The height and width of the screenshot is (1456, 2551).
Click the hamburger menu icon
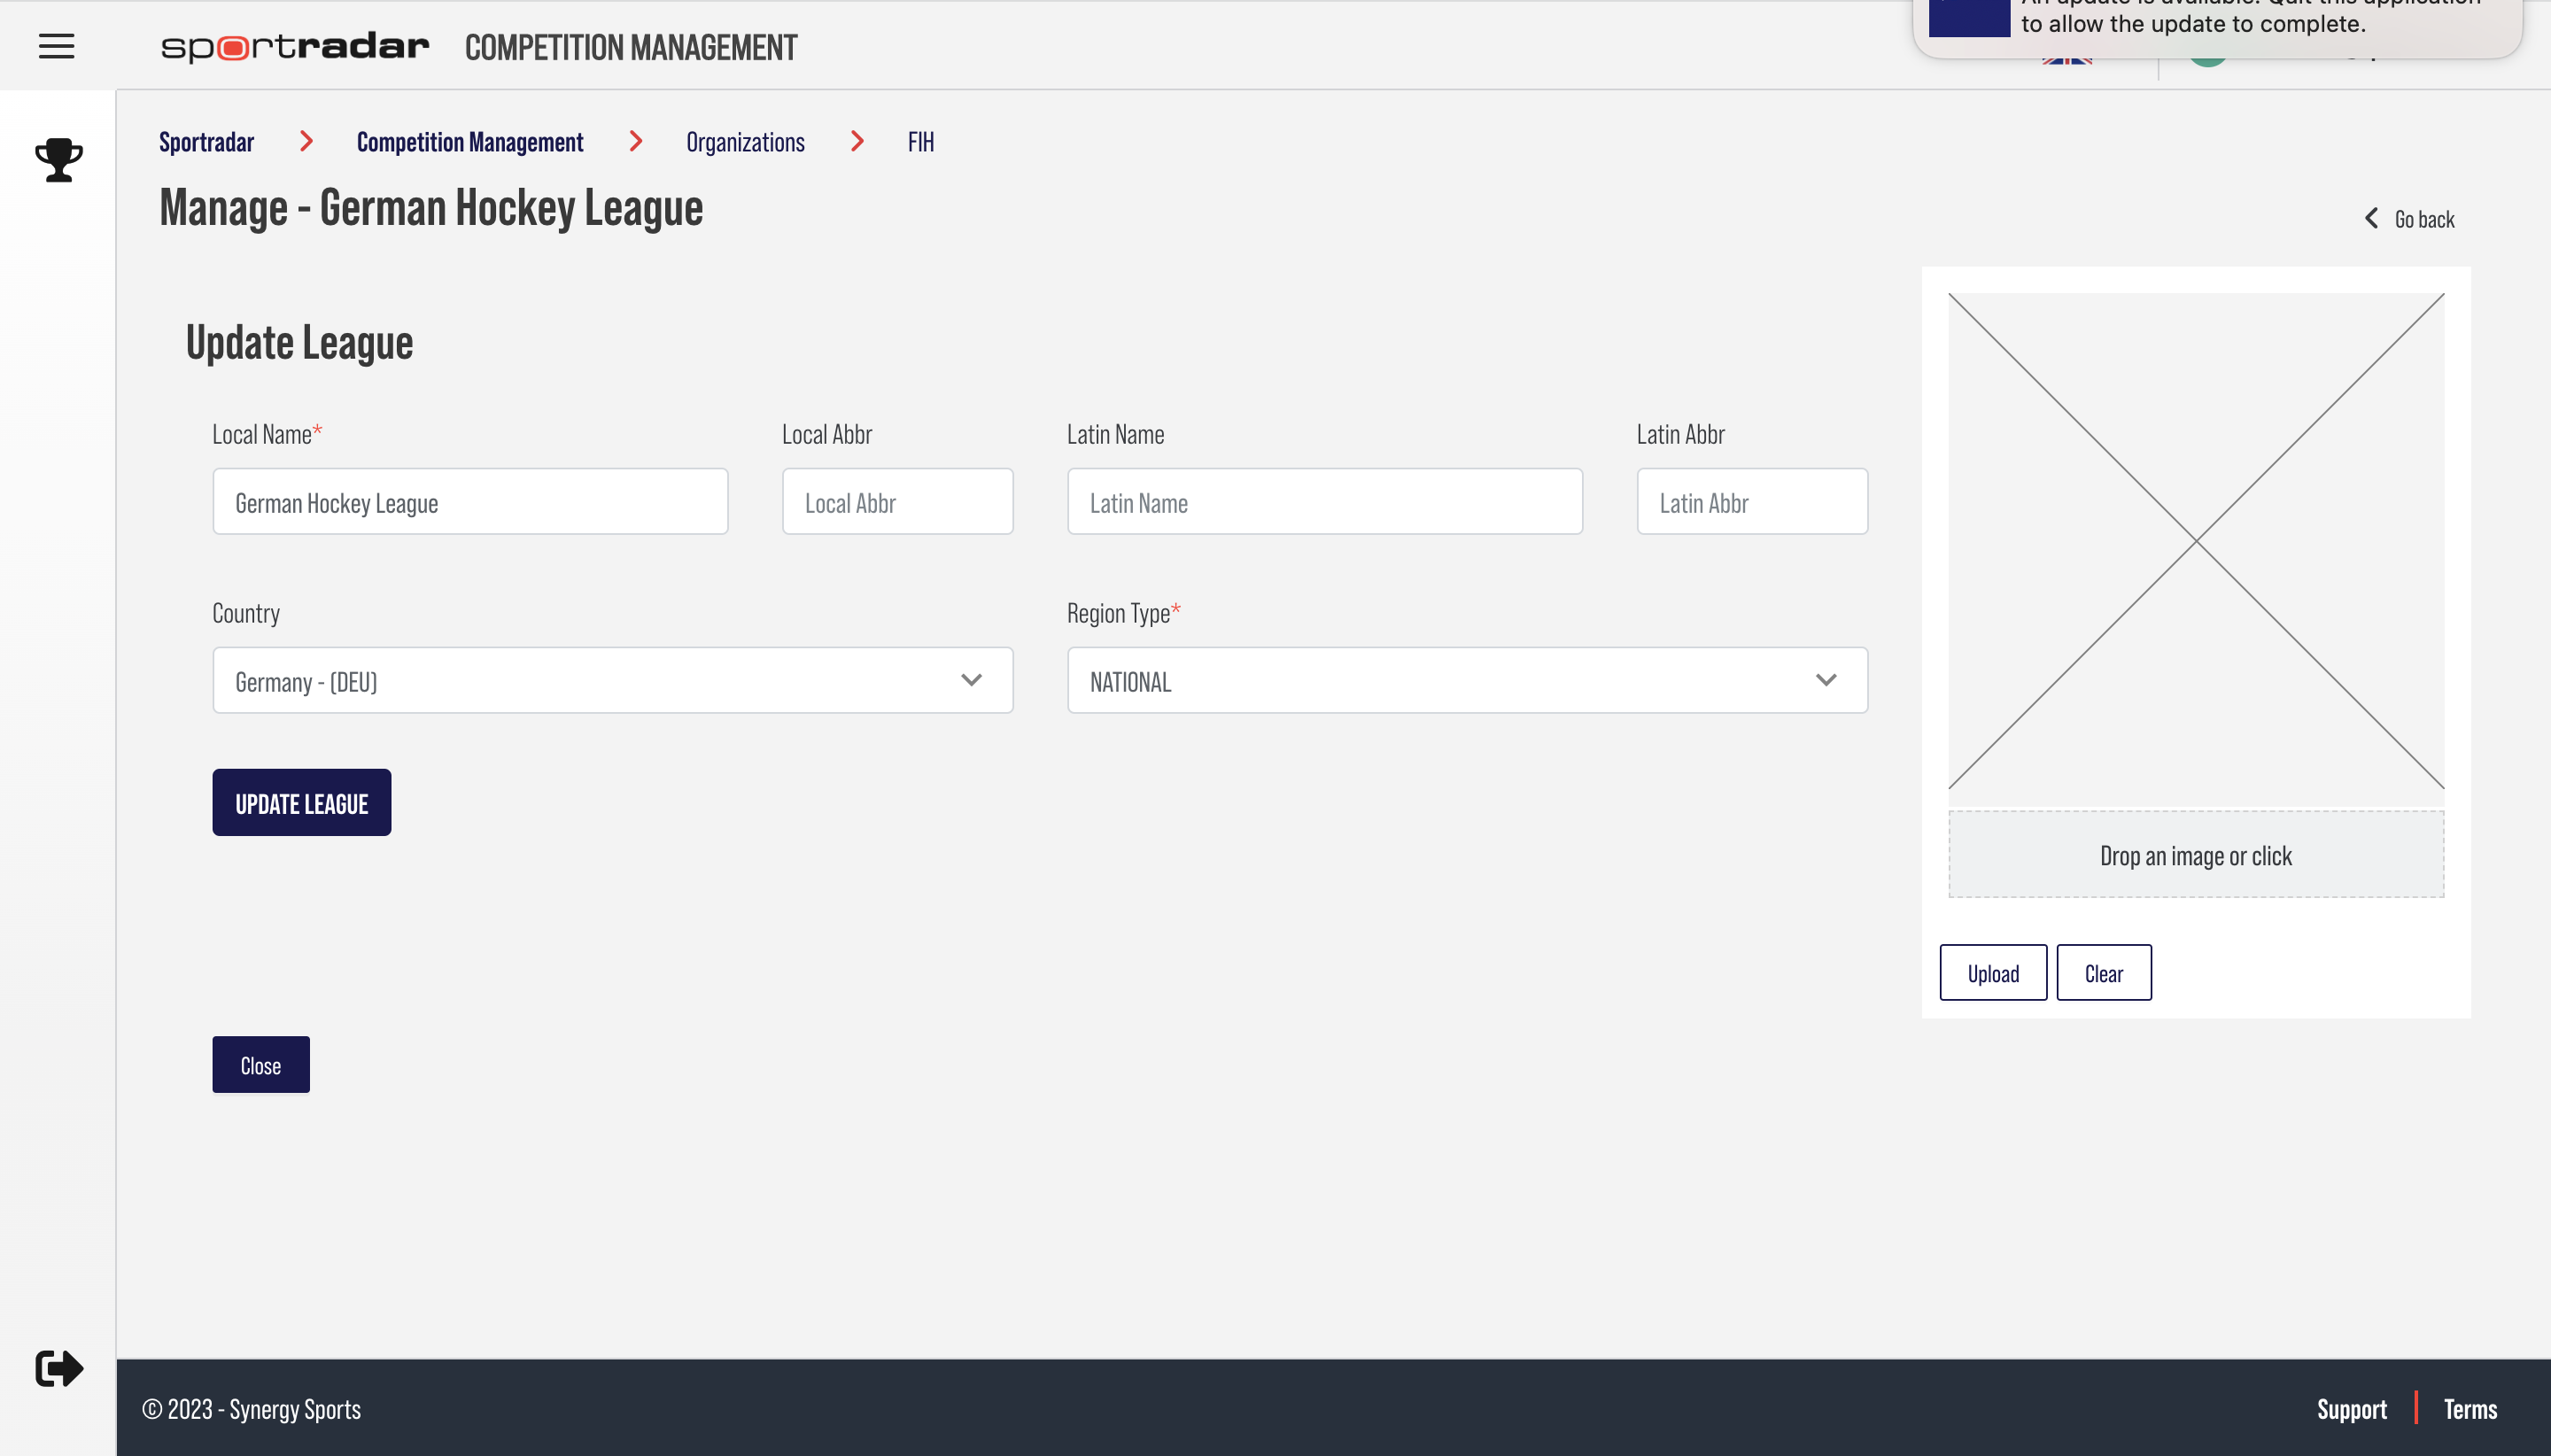58,47
